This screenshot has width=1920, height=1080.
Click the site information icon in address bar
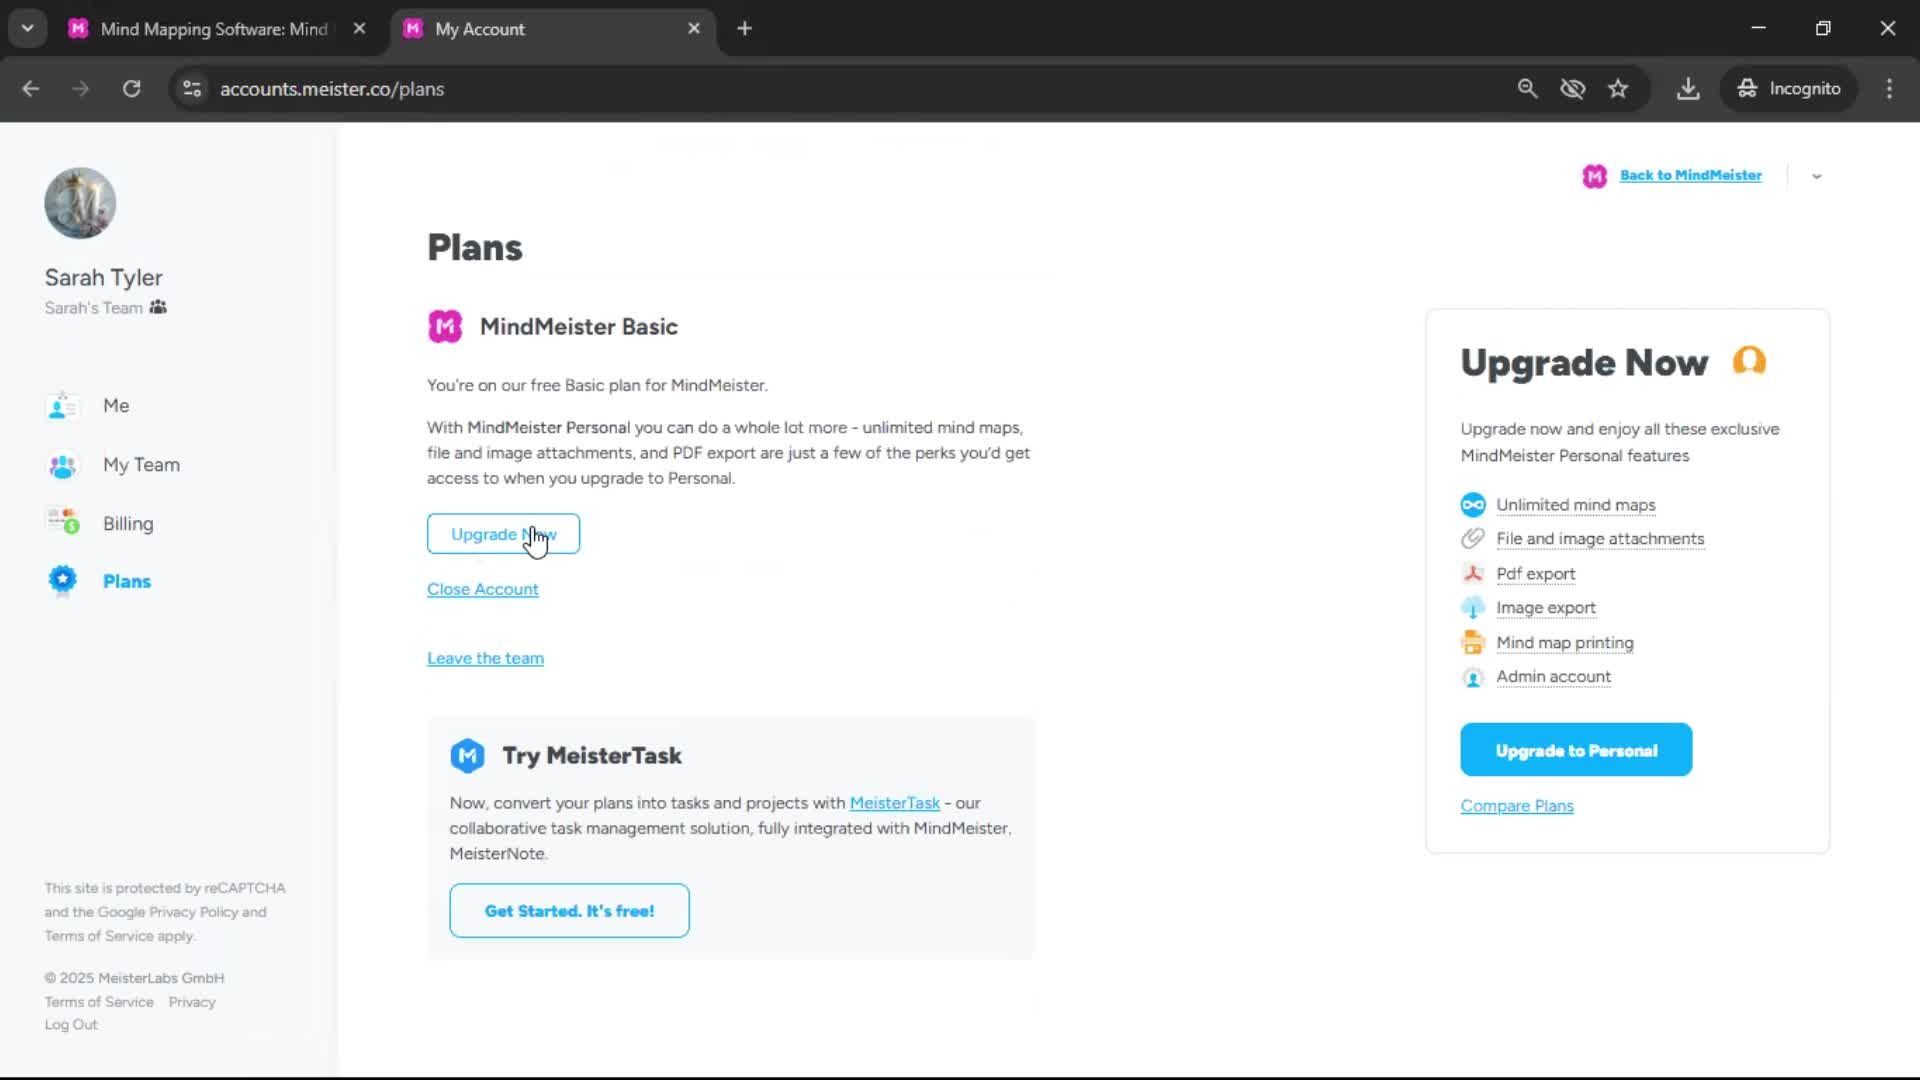pyautogui.click(x=192, y=89)
